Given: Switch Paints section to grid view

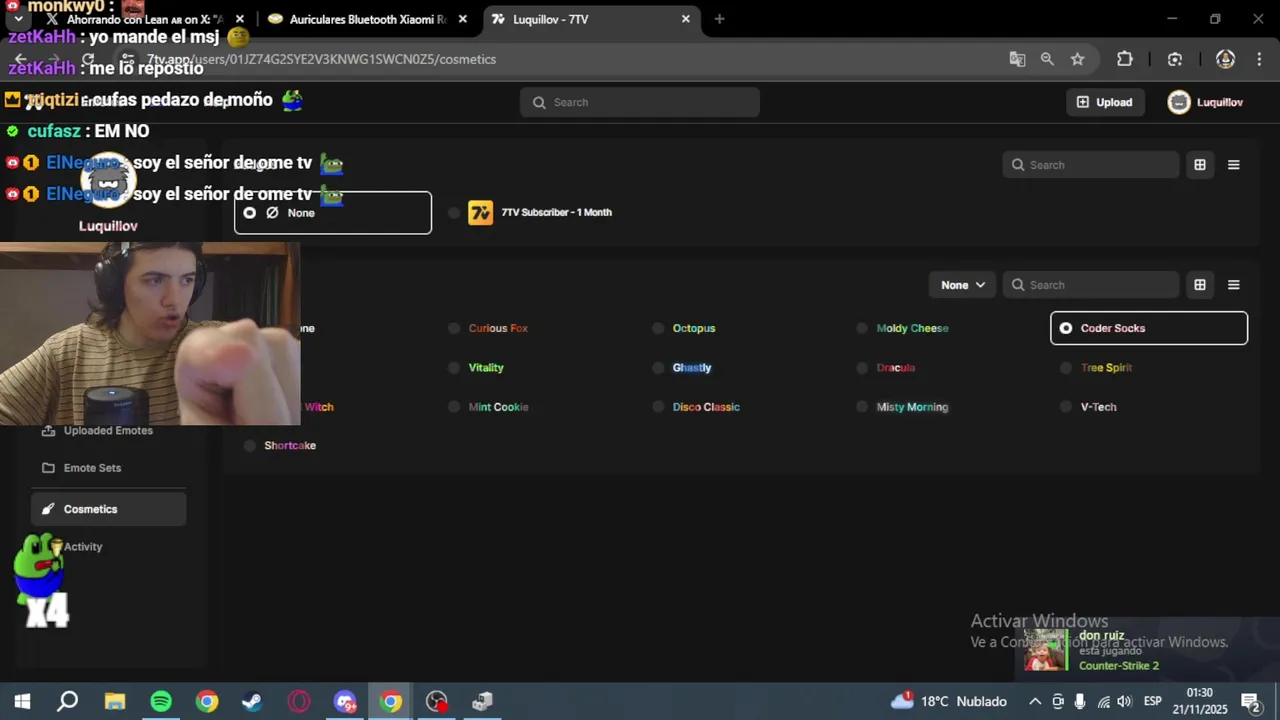Looking at the screenshot, I should pyautogui.click(x=1200, y=285).
